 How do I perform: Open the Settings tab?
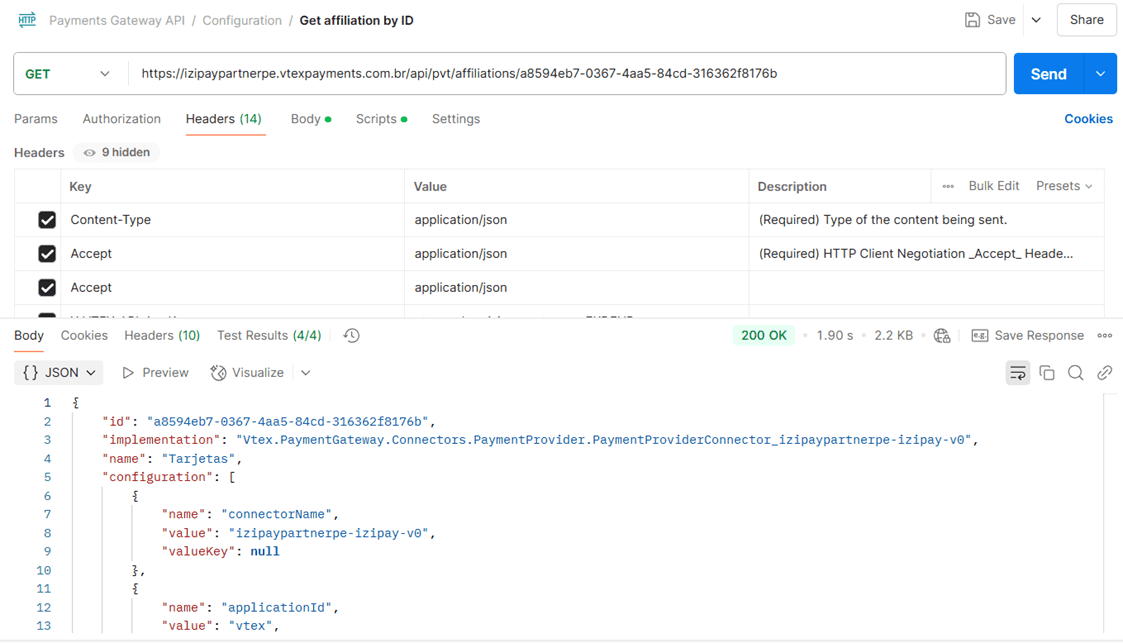tap(456, 119)
